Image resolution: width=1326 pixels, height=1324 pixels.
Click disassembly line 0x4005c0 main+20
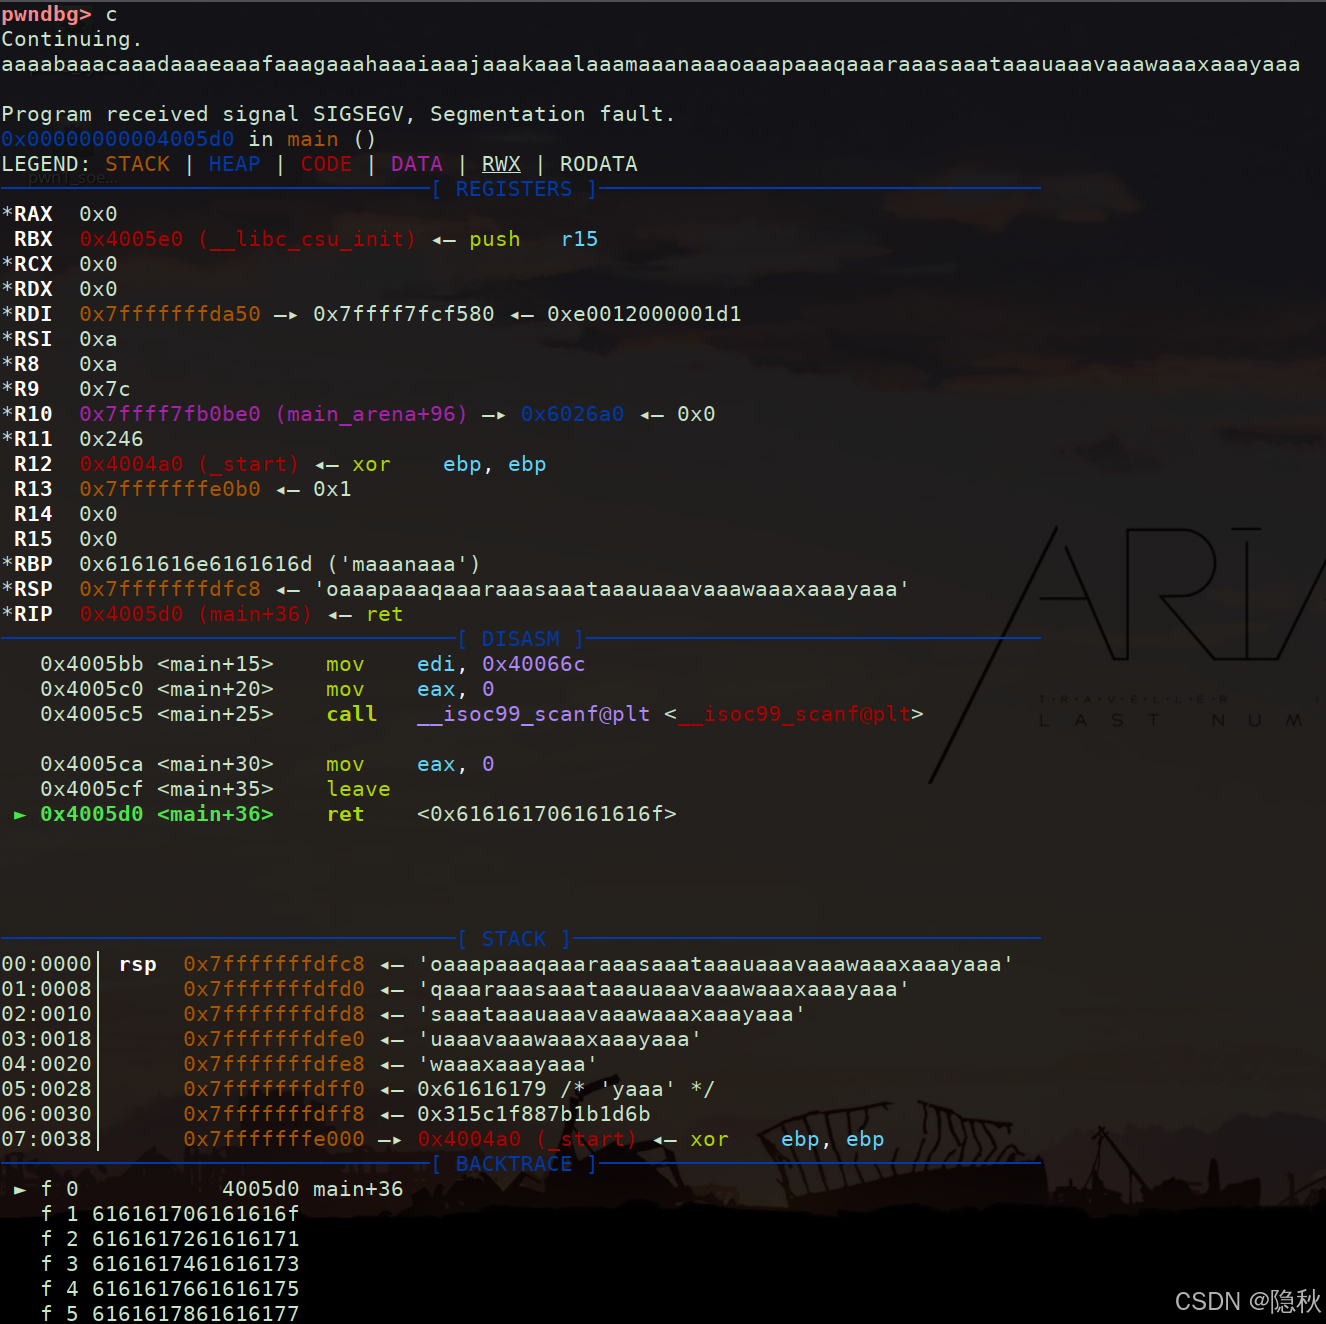(267, 689)
